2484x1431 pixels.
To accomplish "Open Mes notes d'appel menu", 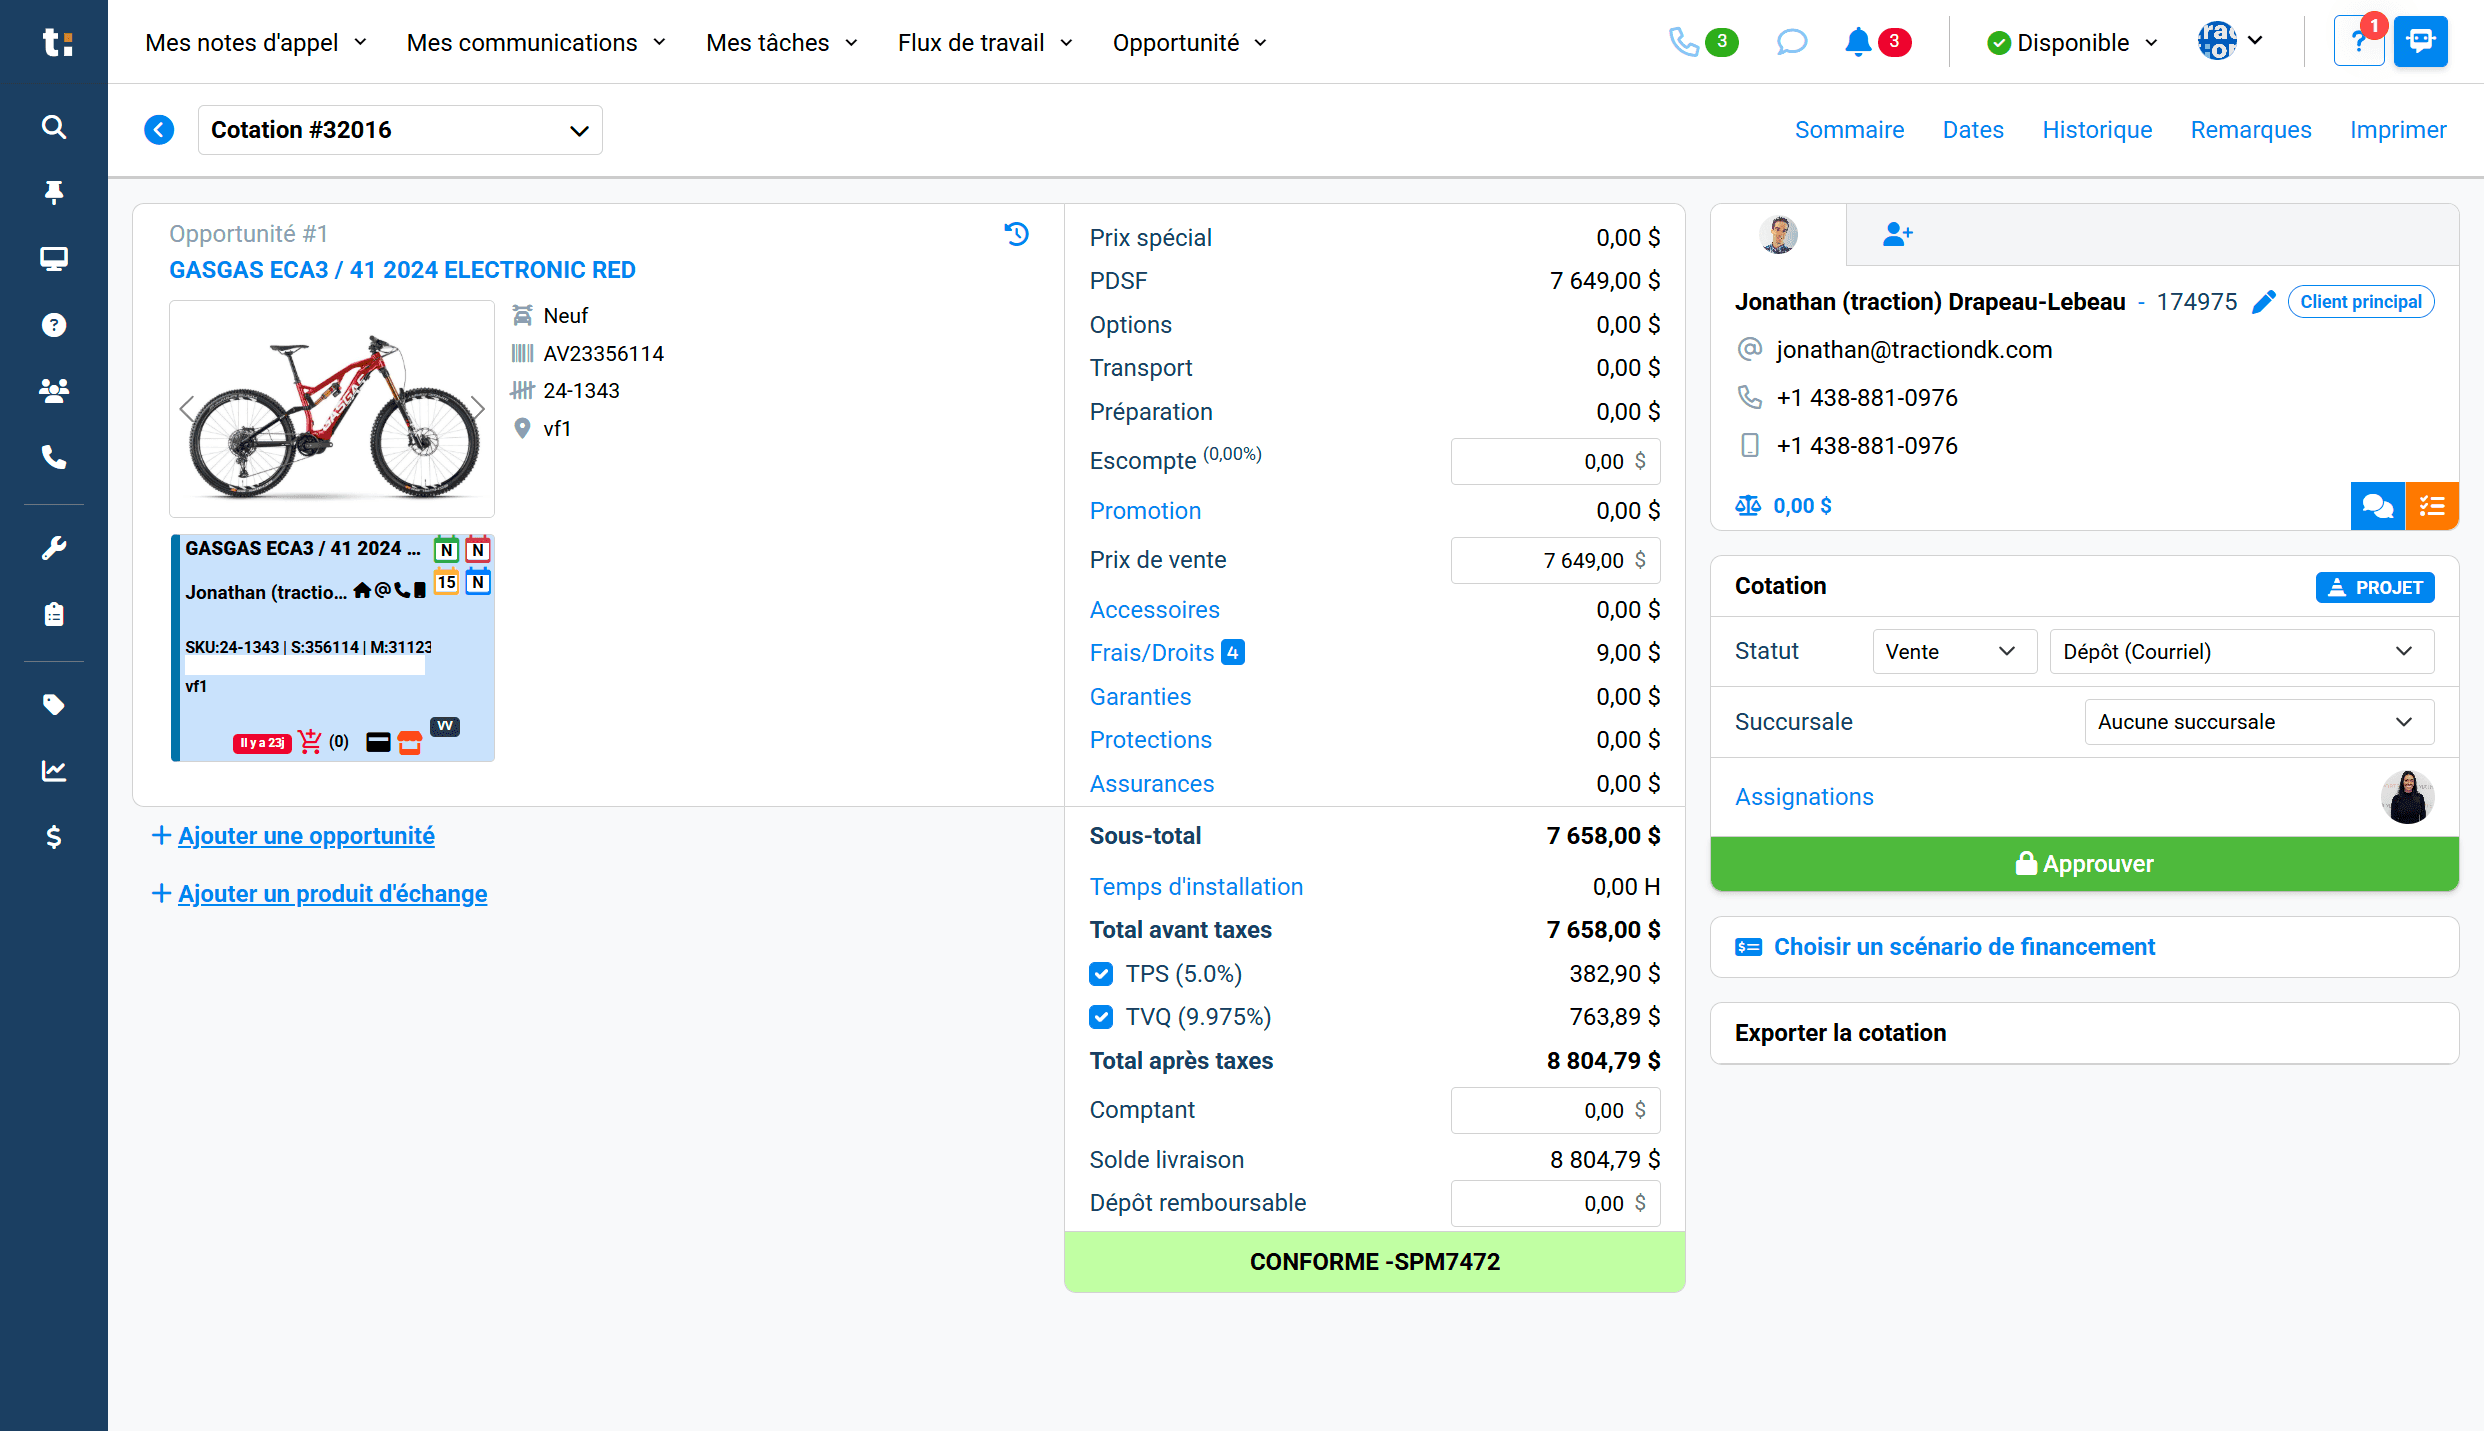I will click(256, 43).
